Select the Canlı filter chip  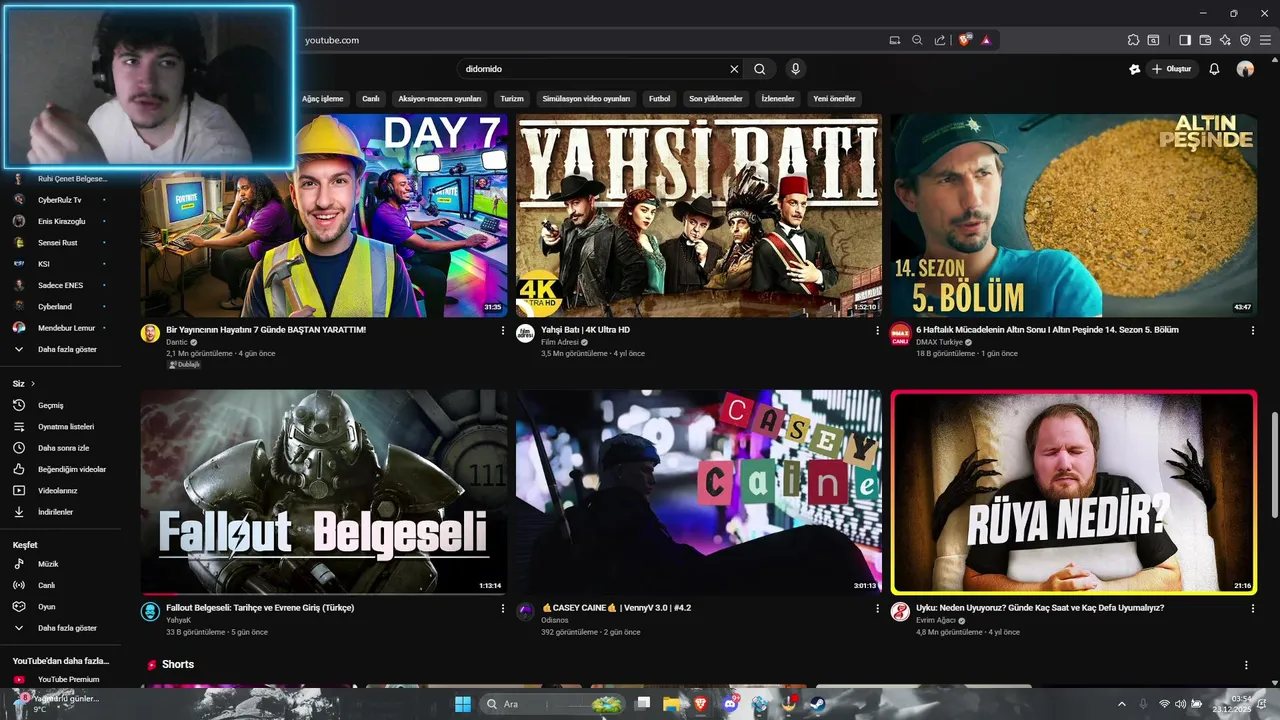point(371,99)
